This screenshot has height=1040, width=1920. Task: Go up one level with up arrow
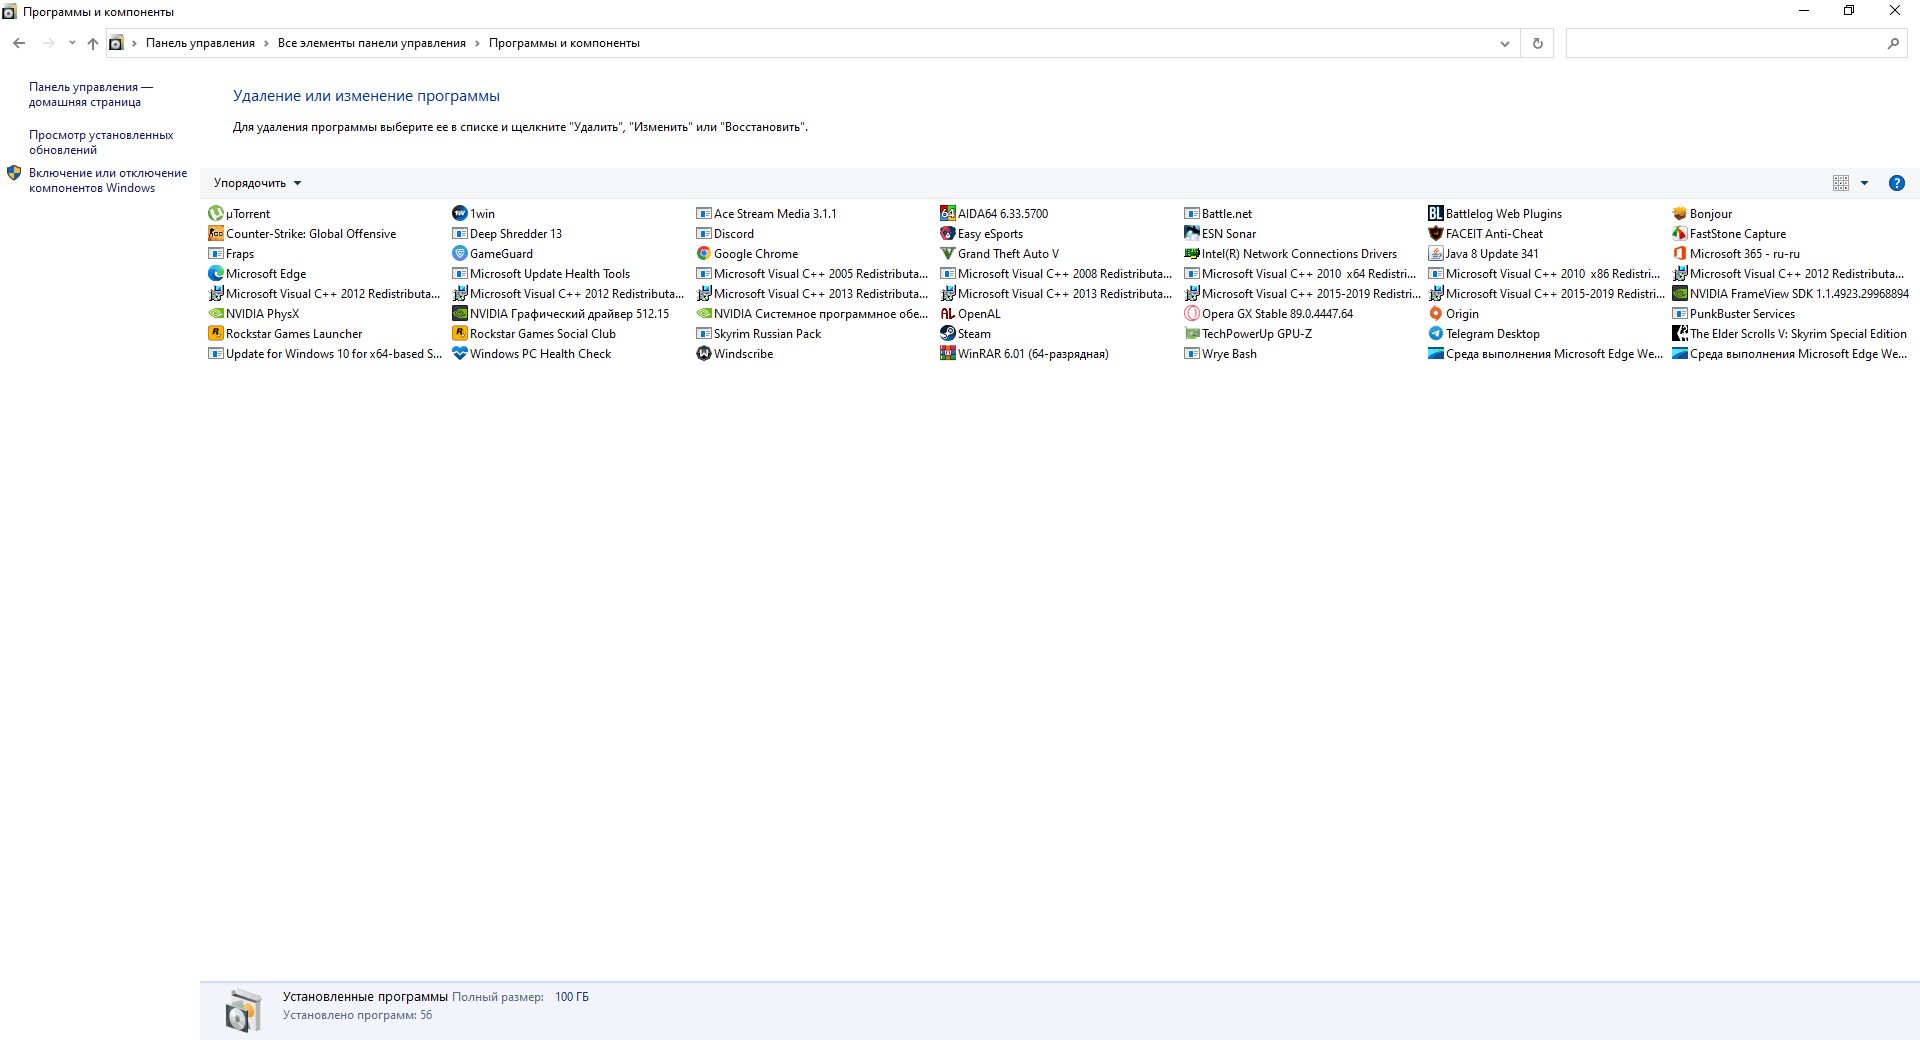tap(93, 43)
